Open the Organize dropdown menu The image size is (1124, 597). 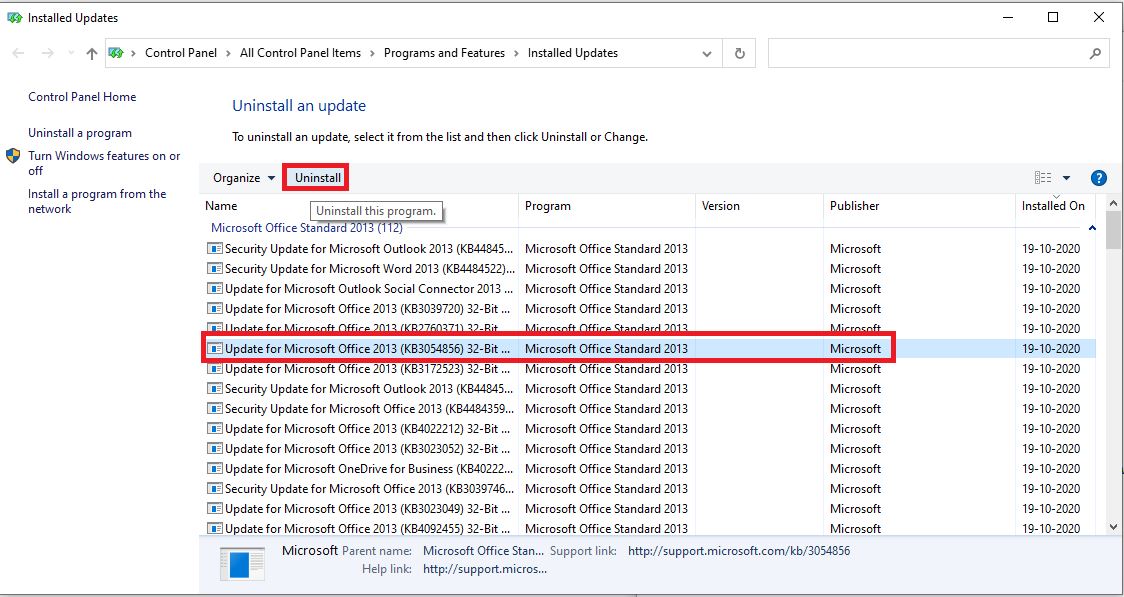[240, 177]
